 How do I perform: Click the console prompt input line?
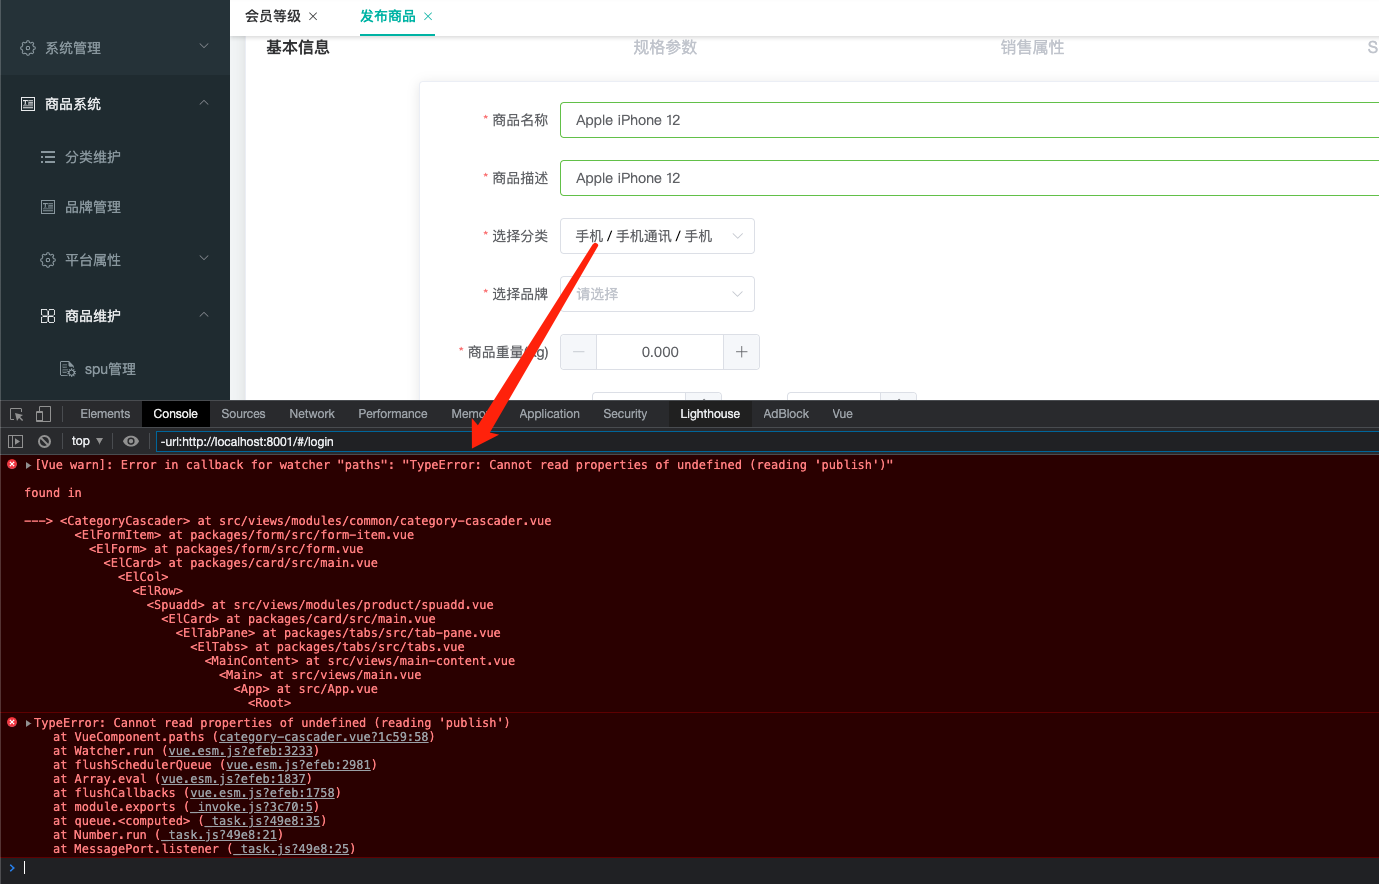point(700,868)
